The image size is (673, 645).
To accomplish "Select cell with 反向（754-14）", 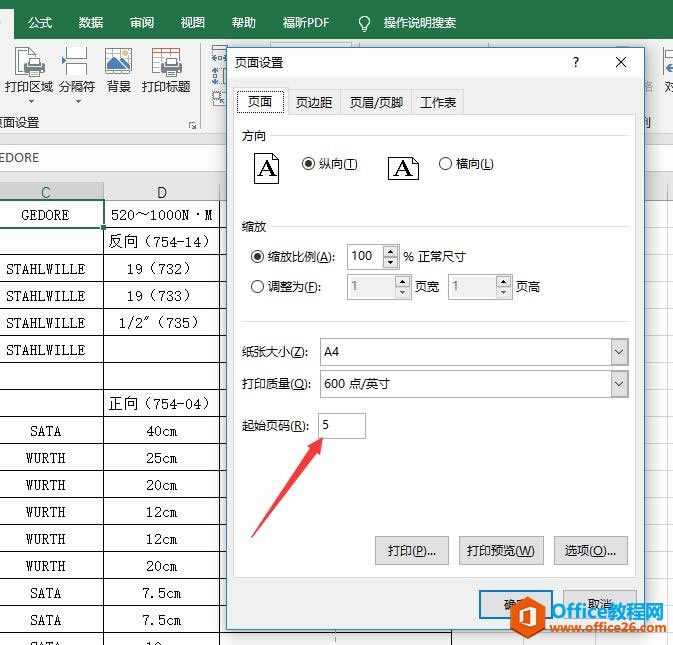I will pyautogui.click(x=161, y=242).
